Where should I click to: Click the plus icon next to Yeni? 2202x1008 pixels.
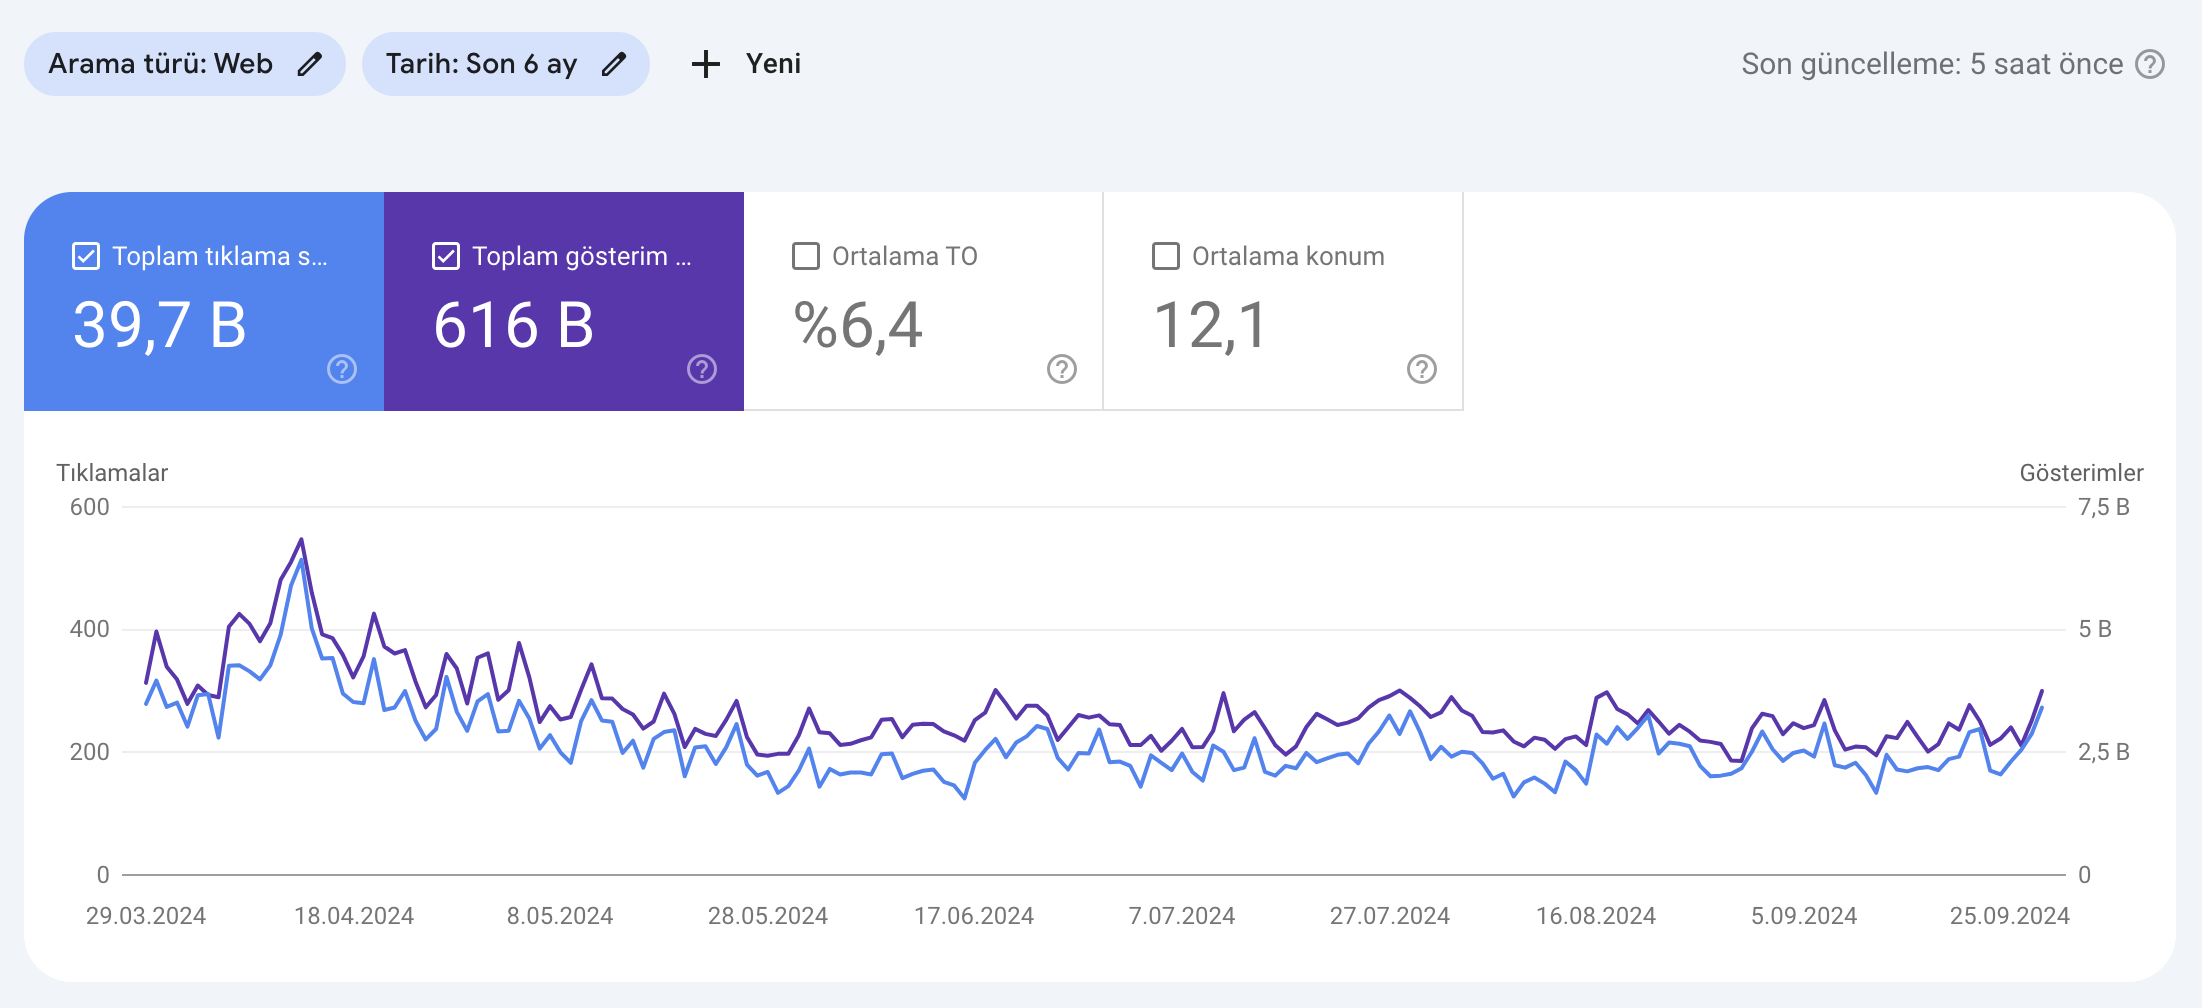(x=706, y=64)
